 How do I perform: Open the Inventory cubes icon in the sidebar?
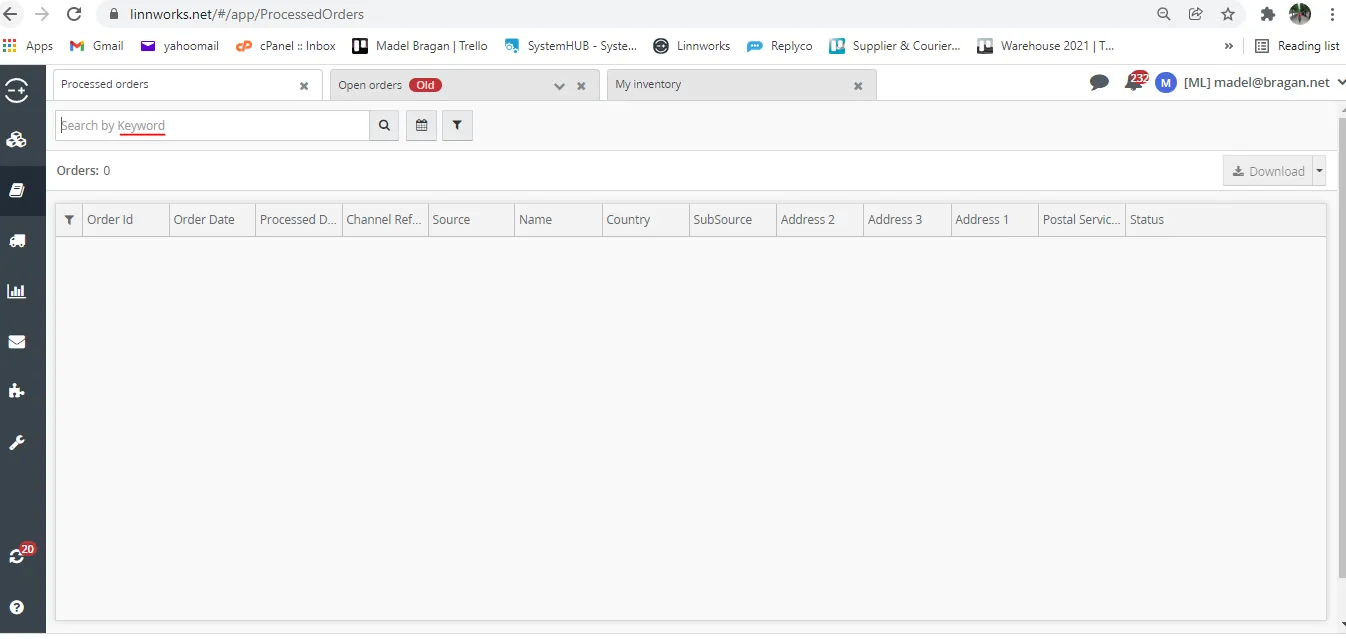pos(17,140)
